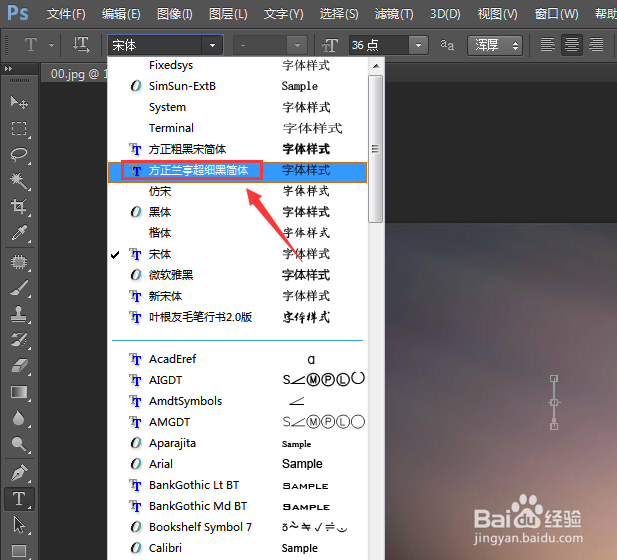Click the font size 36 点 field
The height and width of the screenshot is (560, 617).
coord(379,45)
